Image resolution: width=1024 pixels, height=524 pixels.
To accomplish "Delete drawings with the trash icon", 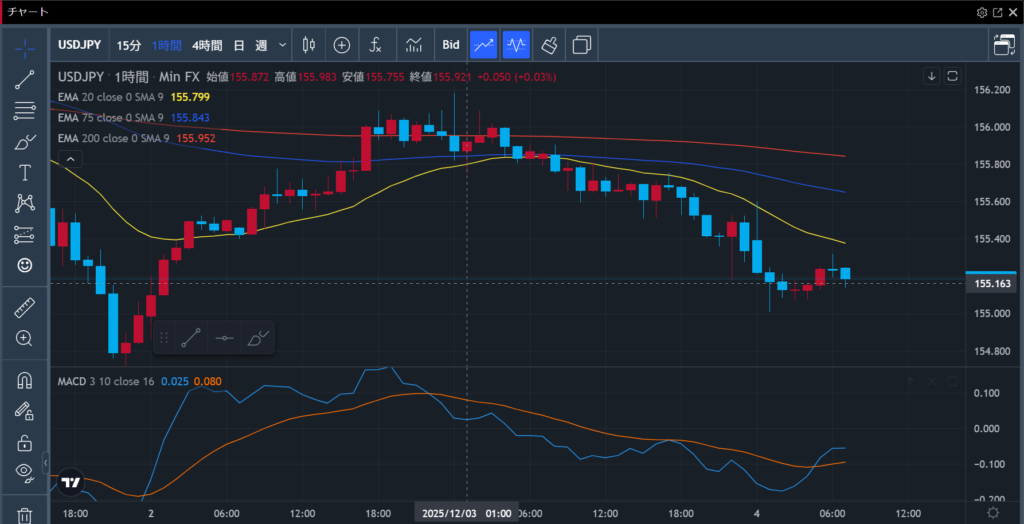I will [x=25, y=514].
